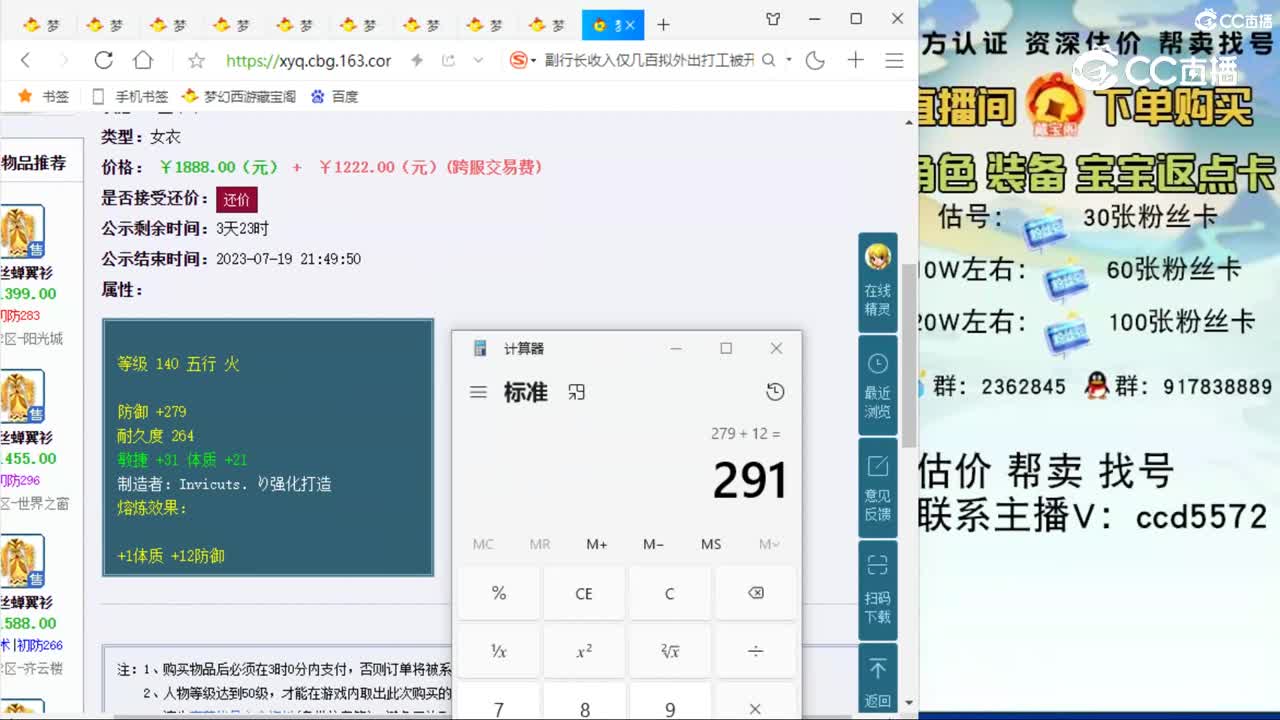Viewport: 1280px width, 720px height.
Task: Open the browser hamburger menu
Action: (893, 60)
